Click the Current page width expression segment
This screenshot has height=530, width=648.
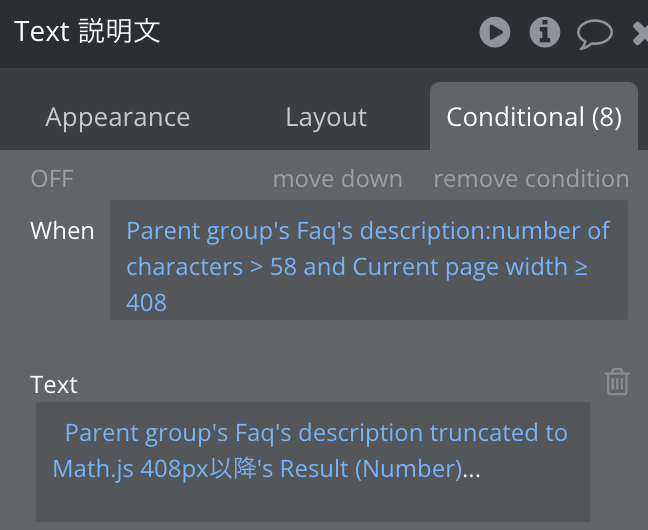pyautogui.click(x=460, y=267)
